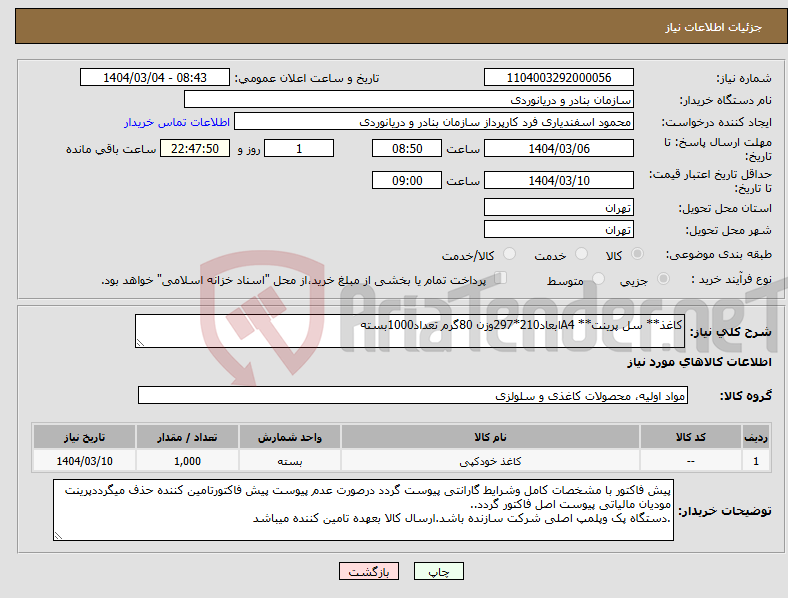
Task: Click the اطلاعات کالاهای مورد نیاز heading
Action: click(x=699, y=362)
